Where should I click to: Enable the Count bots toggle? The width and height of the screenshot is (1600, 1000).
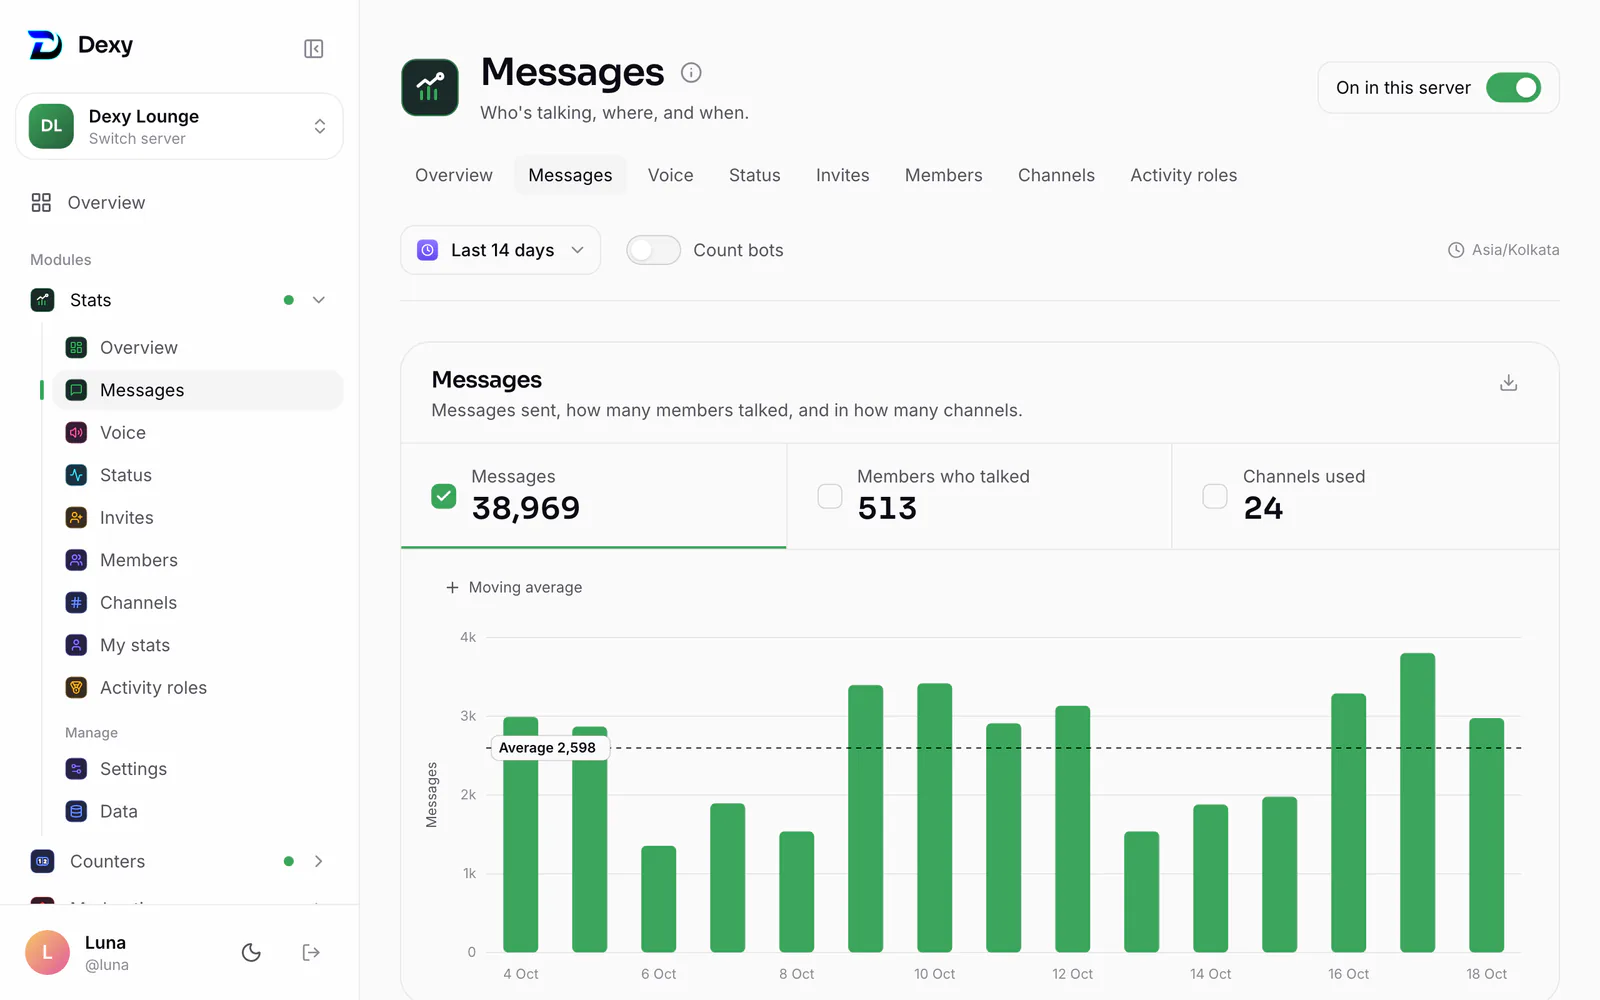tap(653, 250)
